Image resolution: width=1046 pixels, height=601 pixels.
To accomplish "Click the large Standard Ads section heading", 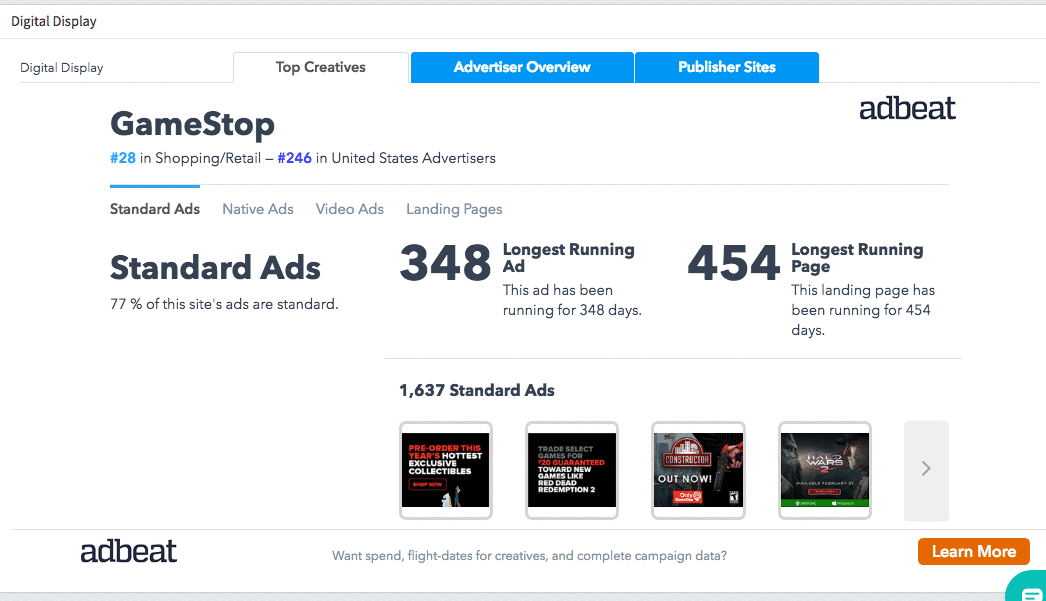I will (215, 267).
